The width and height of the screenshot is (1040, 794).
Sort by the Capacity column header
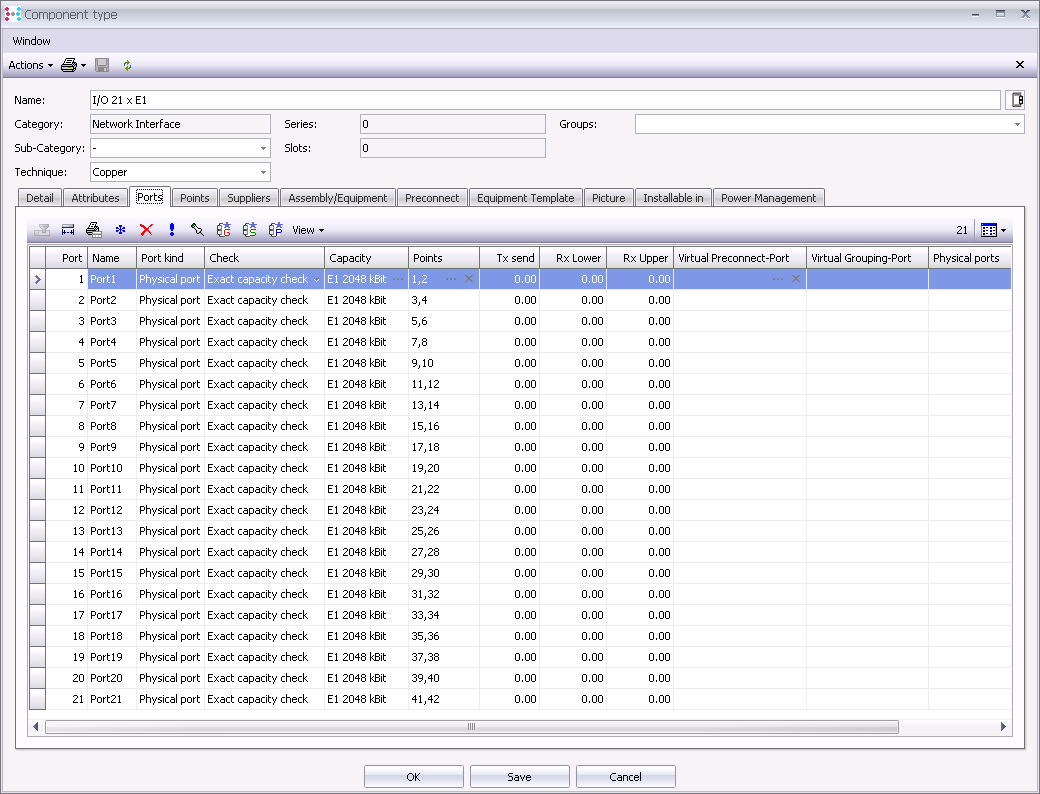click(x=366, y=258)
